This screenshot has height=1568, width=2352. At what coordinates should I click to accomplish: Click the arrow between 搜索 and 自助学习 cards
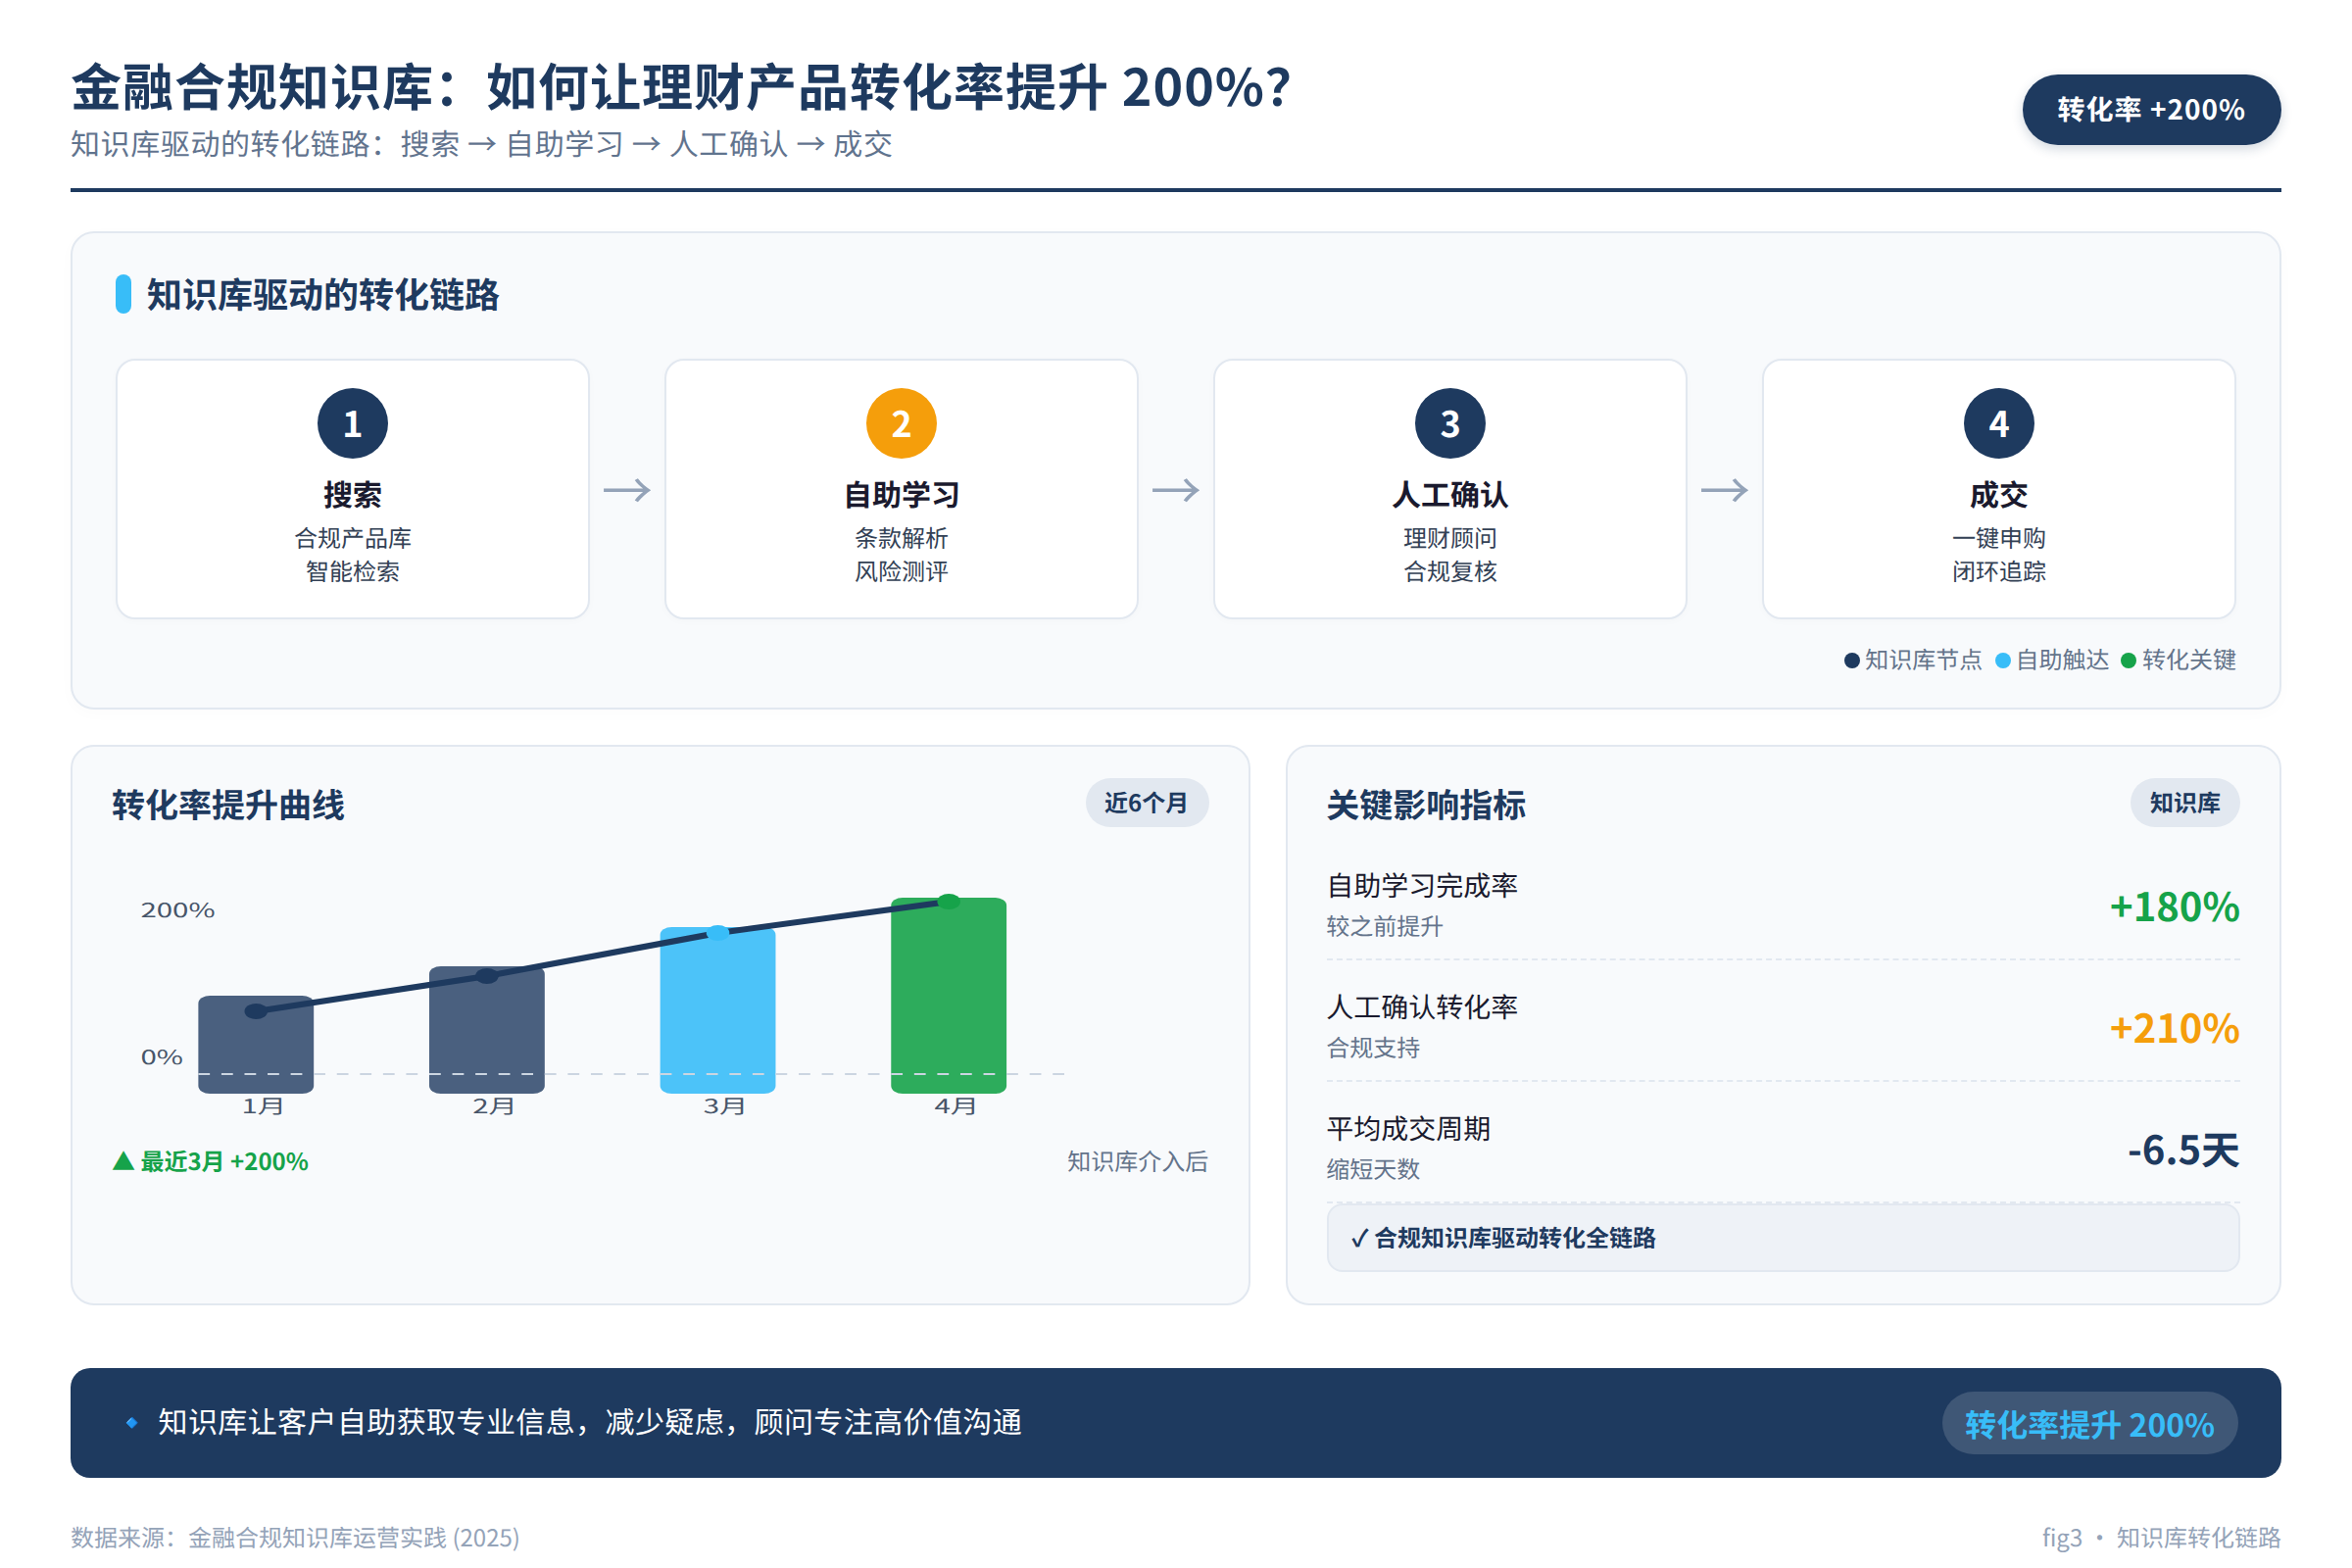627,490
